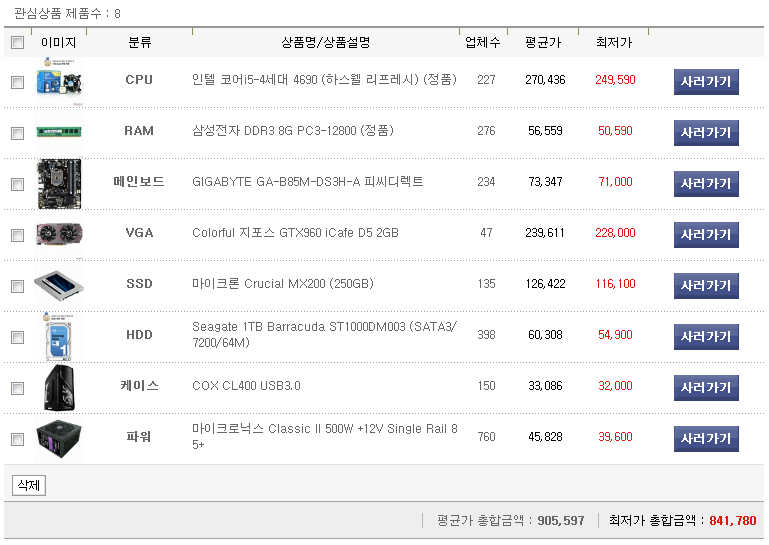Open GIGABYTE motherboard product image
Image resolution: width=769 pixels, height=545 pixels.
click(x=59, y=183)
